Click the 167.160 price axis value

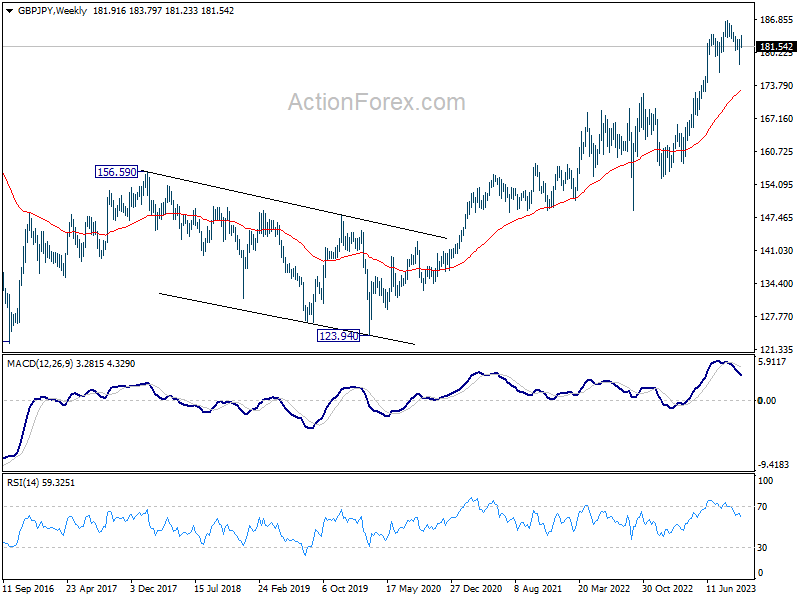776,119
